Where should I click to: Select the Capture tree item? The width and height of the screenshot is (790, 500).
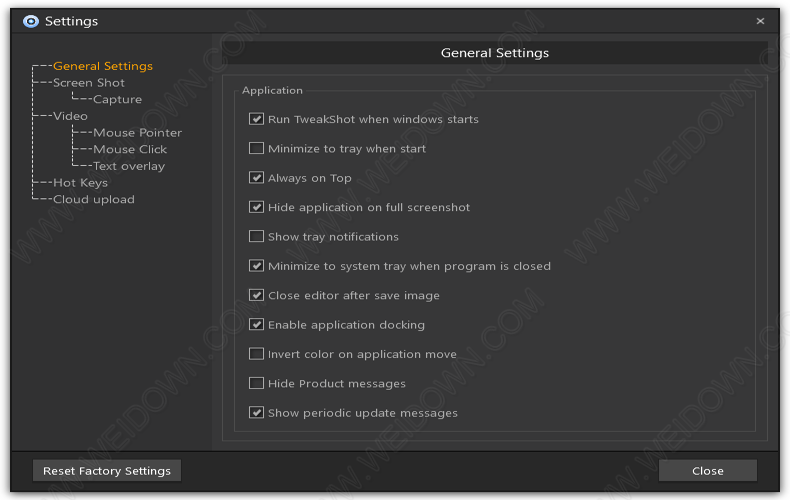(117, 99)
